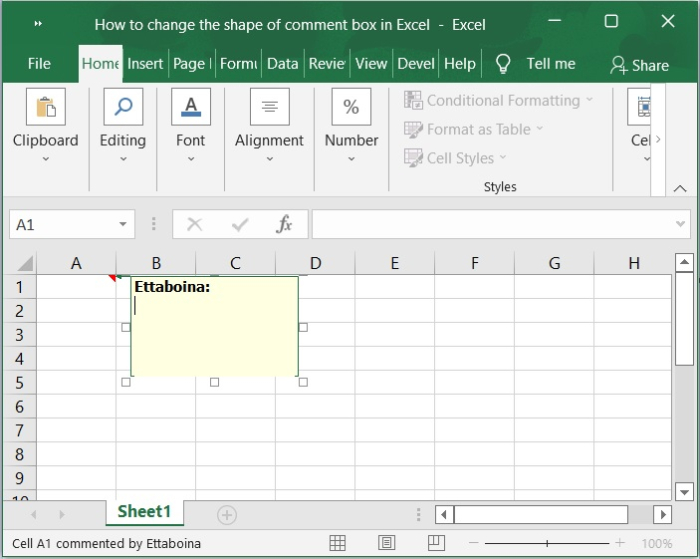Open the Alignment group icon

pos(270,107)
